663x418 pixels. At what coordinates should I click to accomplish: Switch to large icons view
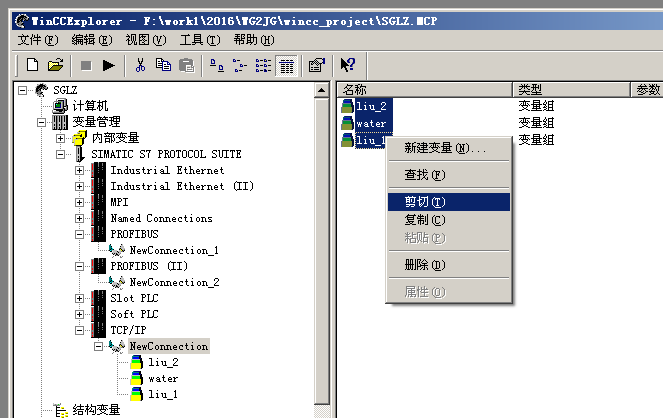[x=217, y=66]
